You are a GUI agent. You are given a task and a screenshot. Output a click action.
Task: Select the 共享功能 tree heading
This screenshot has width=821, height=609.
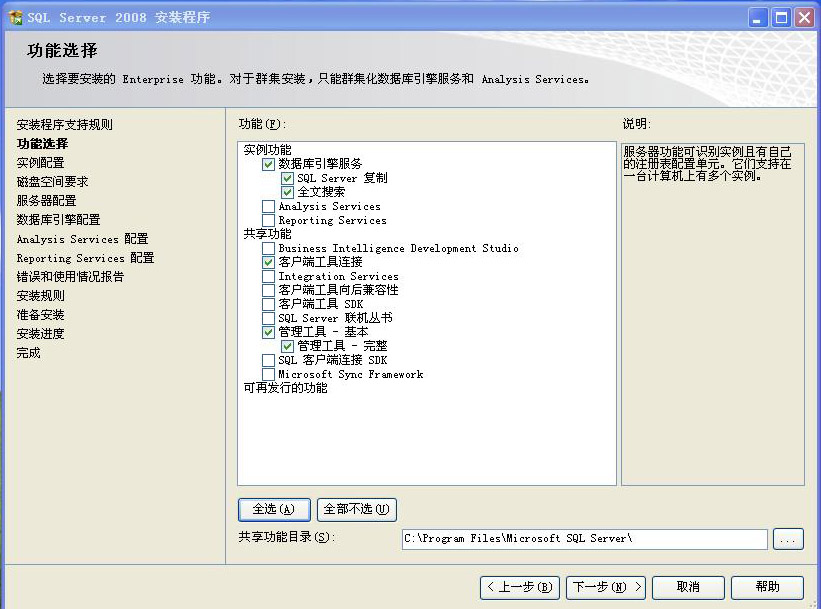point(267,234)
